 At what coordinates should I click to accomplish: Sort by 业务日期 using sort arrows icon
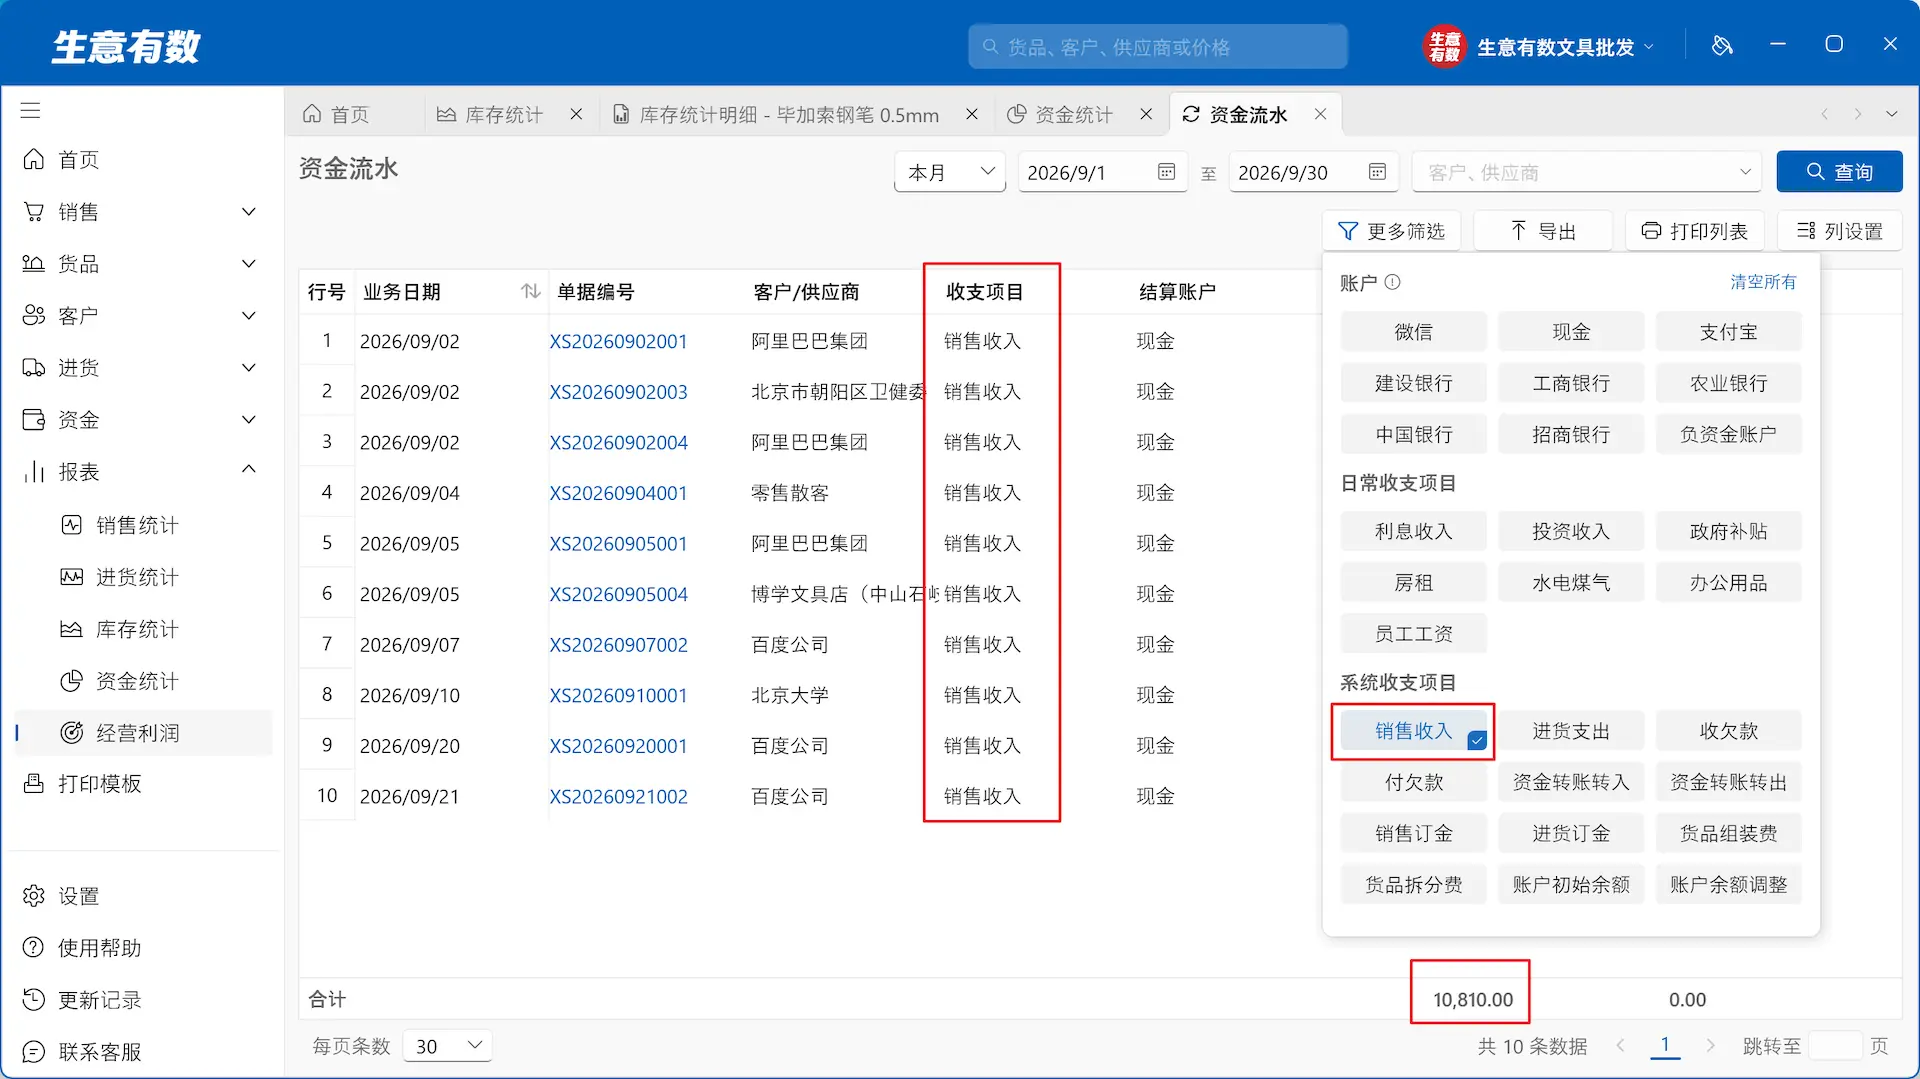530,291
